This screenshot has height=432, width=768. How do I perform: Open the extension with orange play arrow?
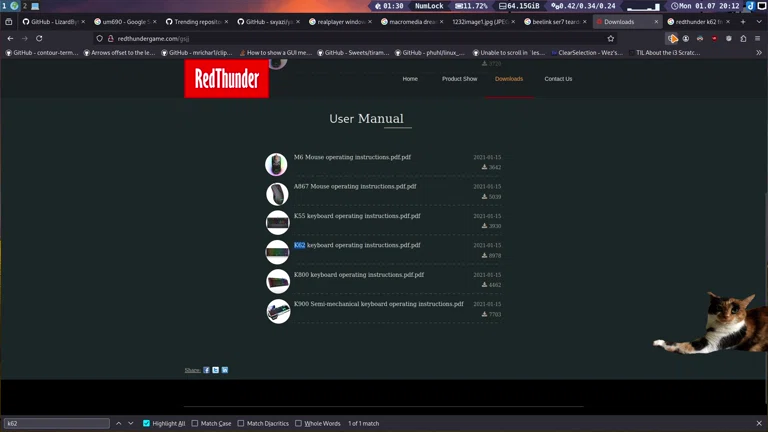pos(672,38)
